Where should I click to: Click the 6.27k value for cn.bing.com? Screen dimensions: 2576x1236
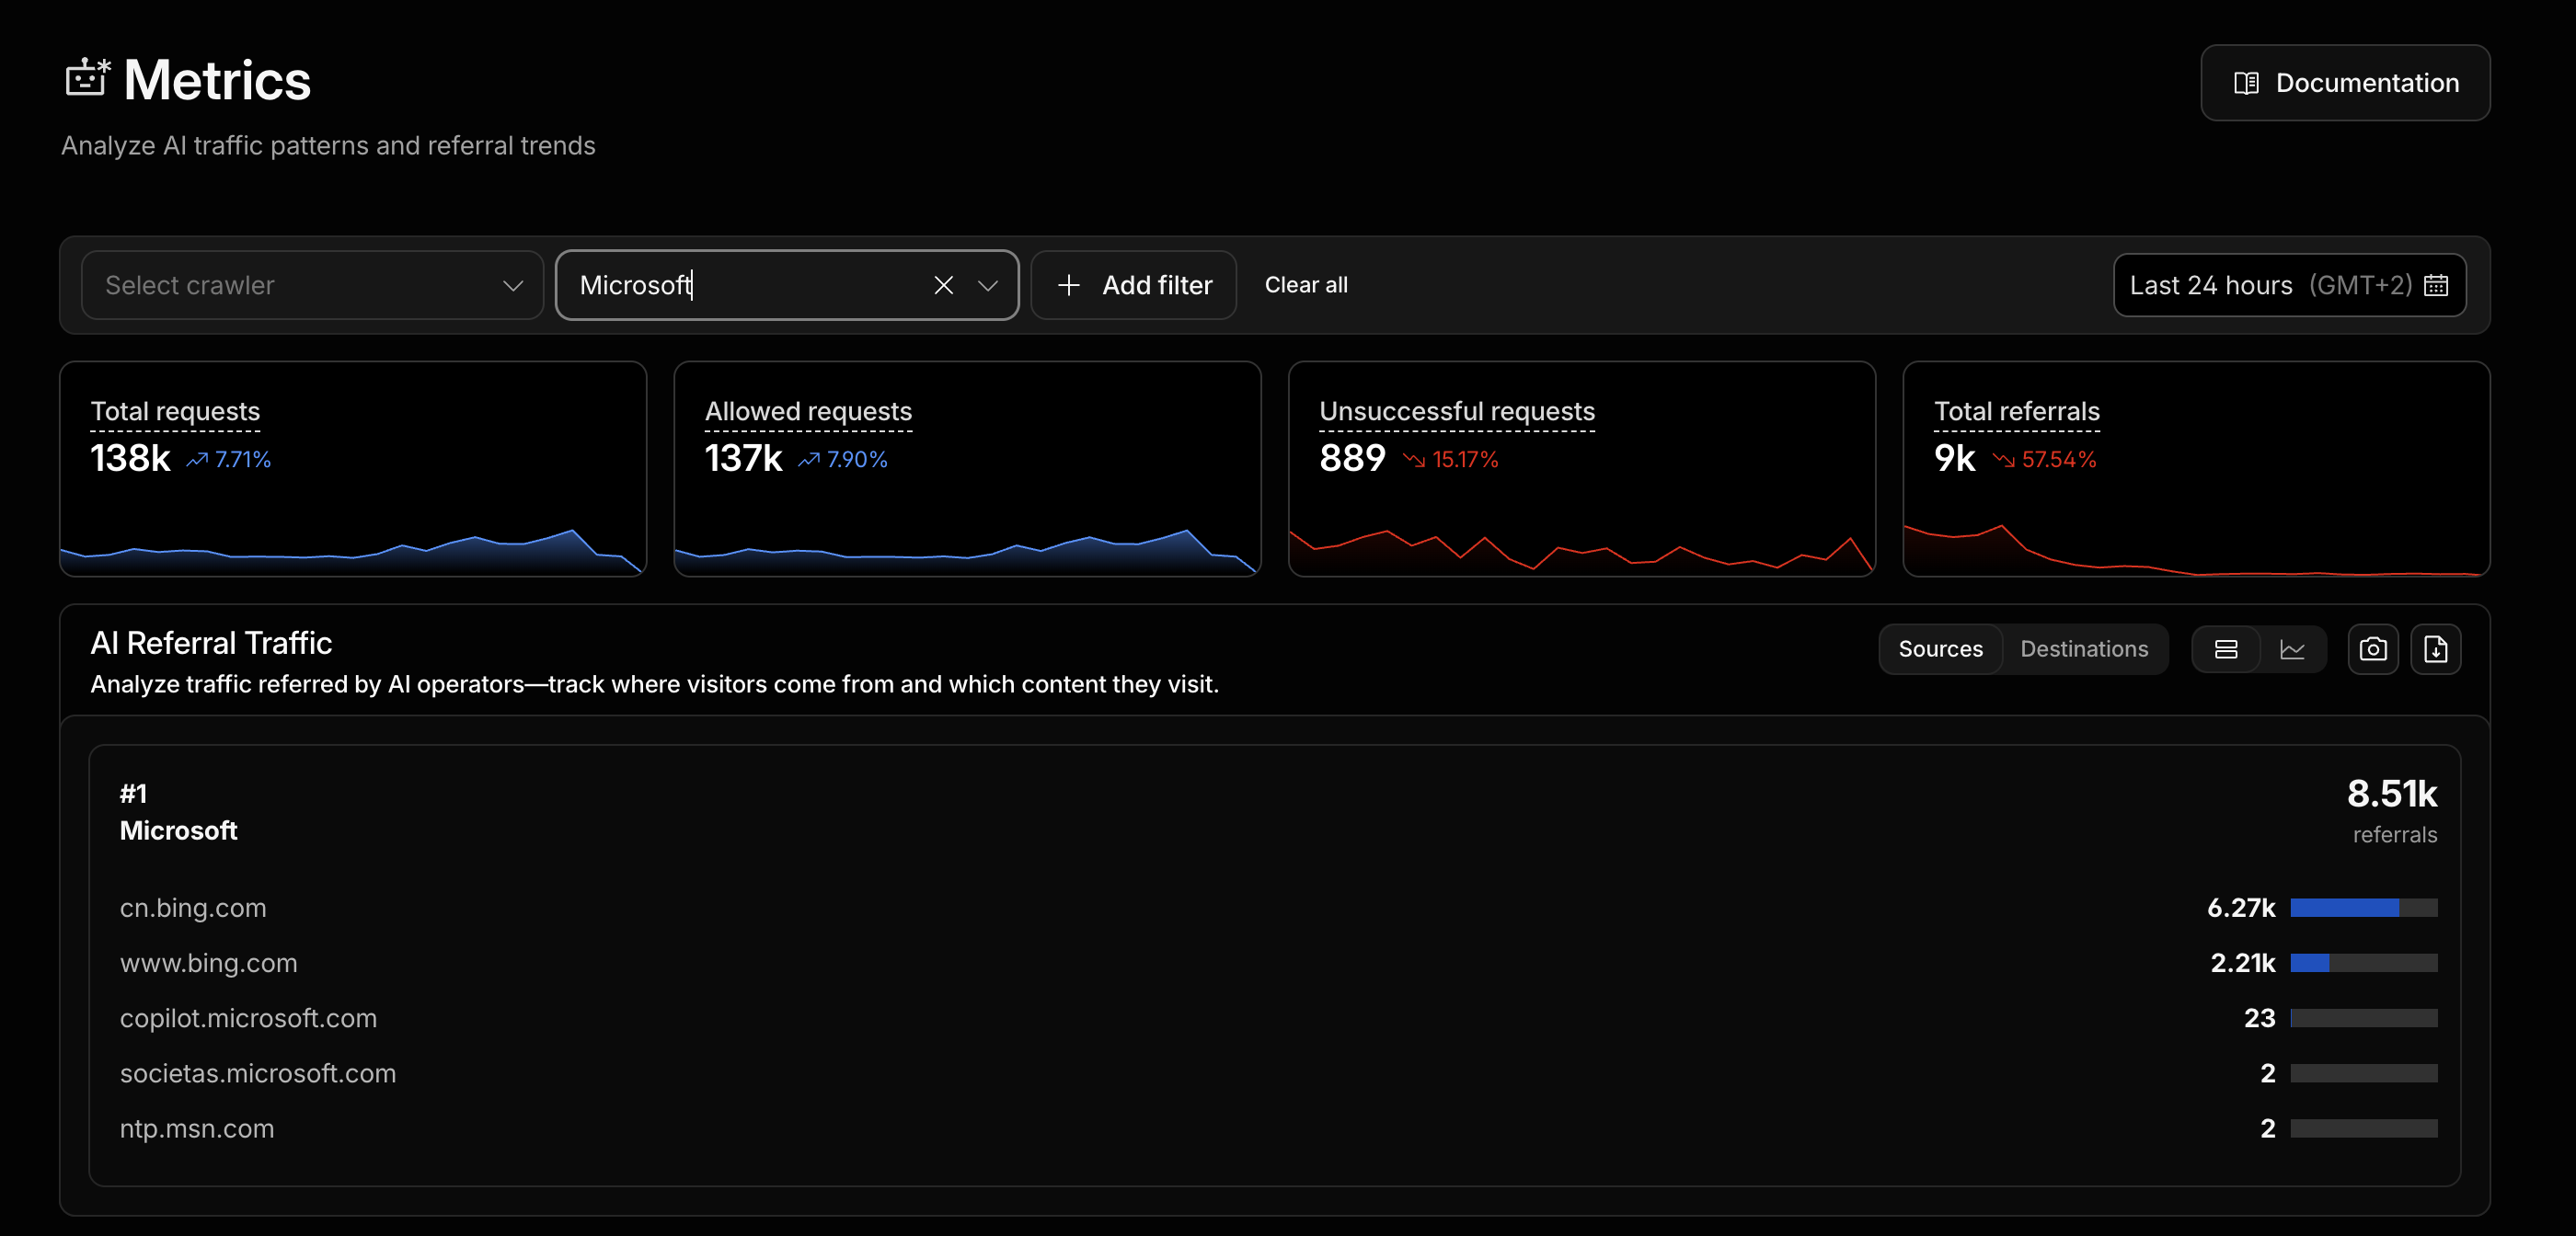point(2240,908)
